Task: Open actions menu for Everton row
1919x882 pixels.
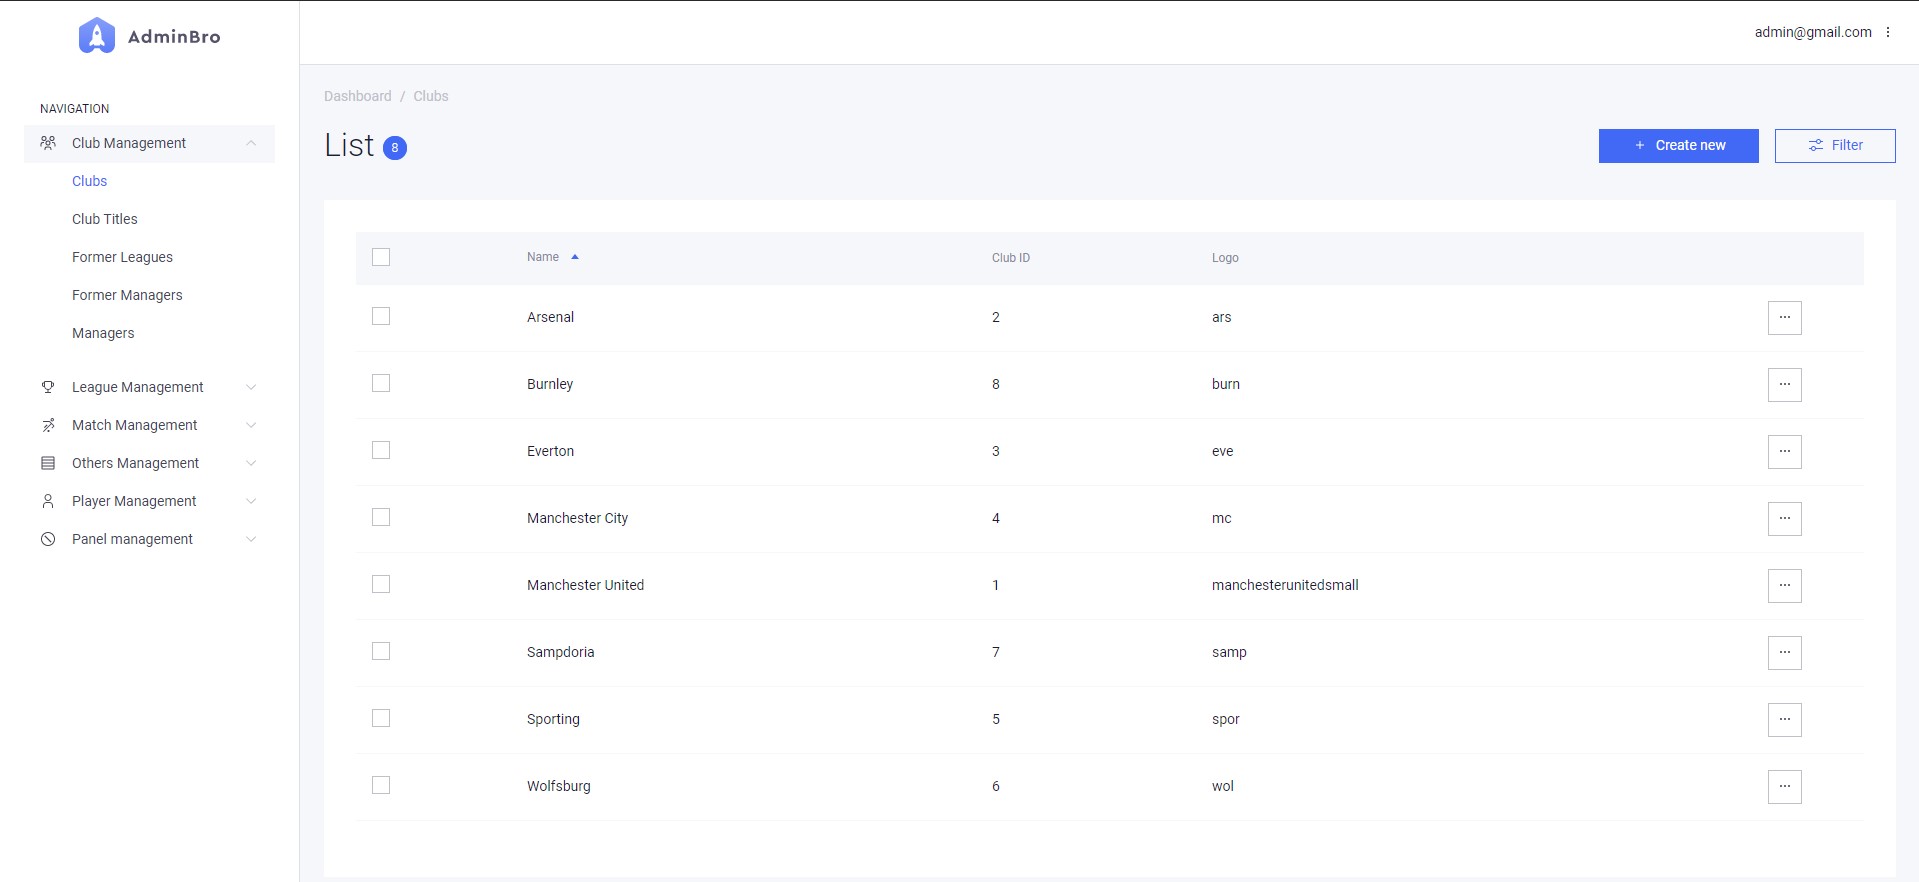Action: tap(1785, 452)
